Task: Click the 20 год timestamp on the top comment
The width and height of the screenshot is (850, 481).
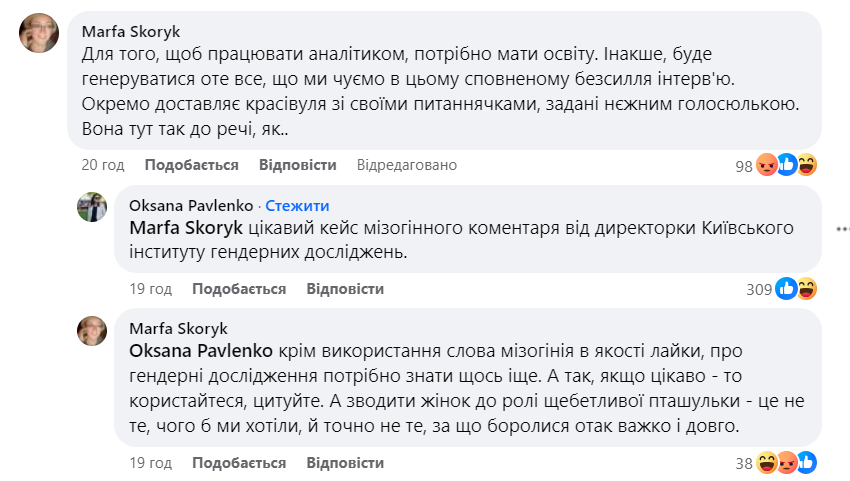Action: tap(102, 165)
